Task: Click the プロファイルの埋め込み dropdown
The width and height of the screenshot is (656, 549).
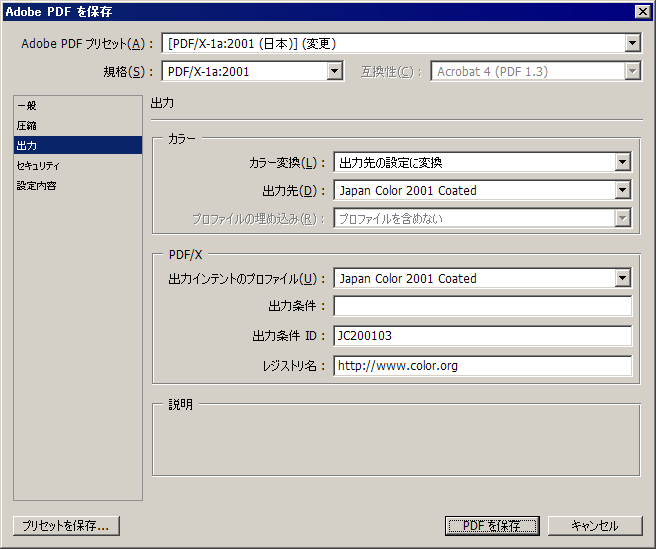Action: click(482, 218)
